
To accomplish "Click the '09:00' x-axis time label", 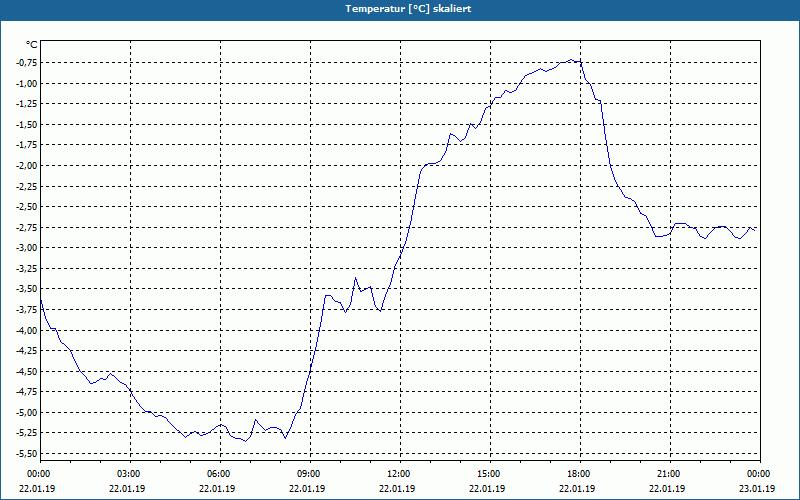I will 310,473.
